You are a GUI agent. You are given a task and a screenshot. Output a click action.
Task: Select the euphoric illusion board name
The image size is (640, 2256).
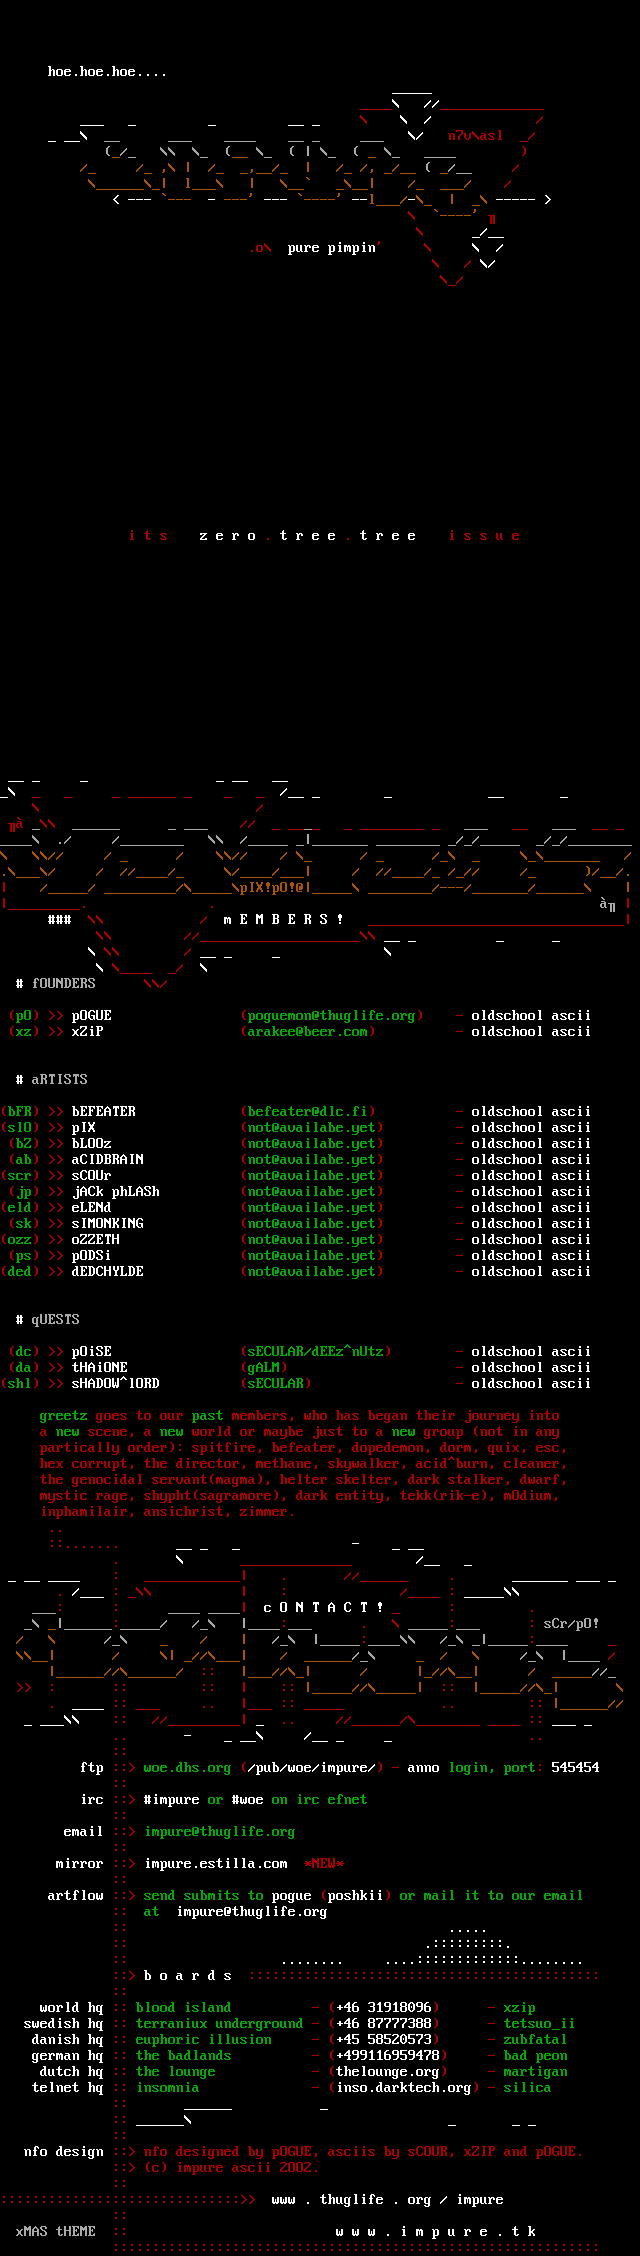pyautogui.click(x=203, y=2039)
